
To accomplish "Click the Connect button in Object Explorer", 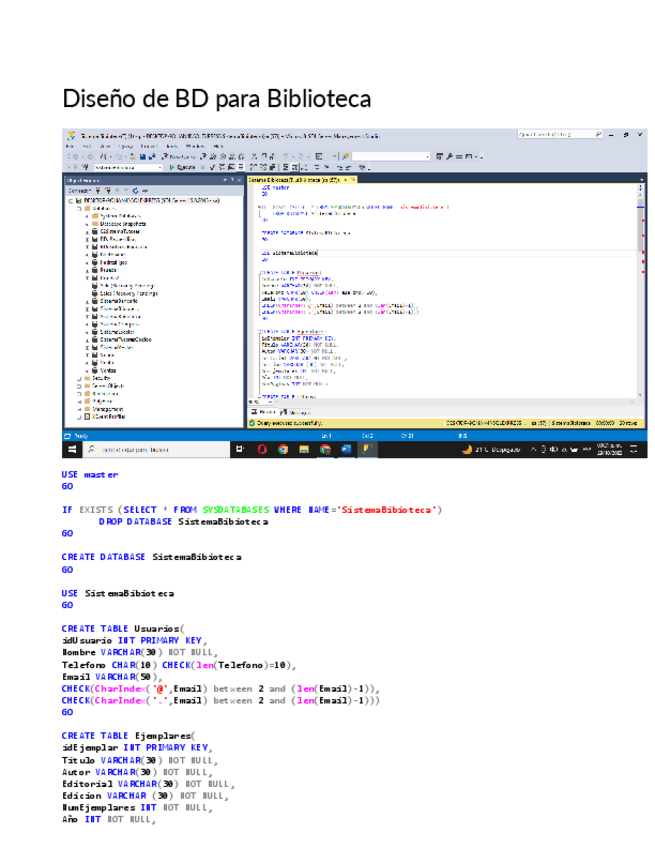I will pos(78,190).
